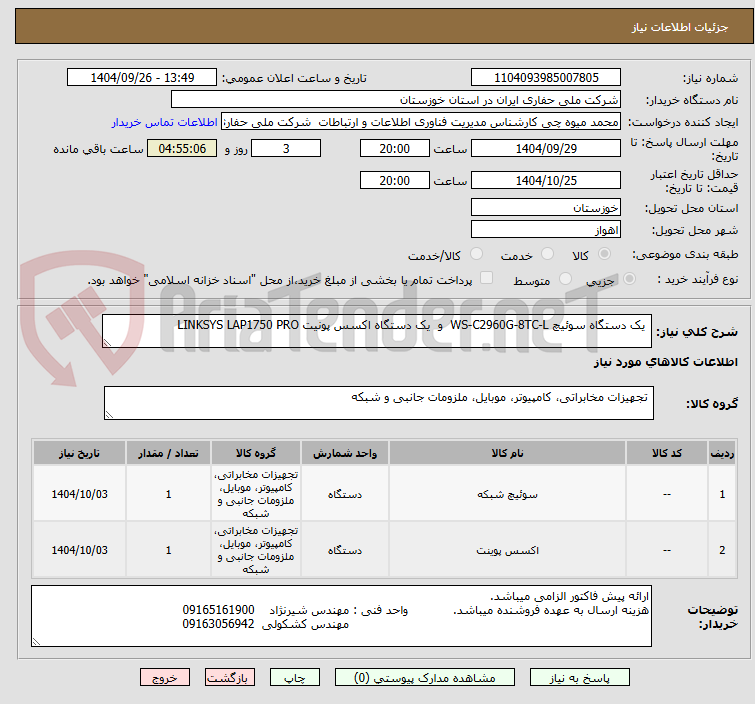Click the سوئیچ شبکه item name cell

tap(508, 494)
